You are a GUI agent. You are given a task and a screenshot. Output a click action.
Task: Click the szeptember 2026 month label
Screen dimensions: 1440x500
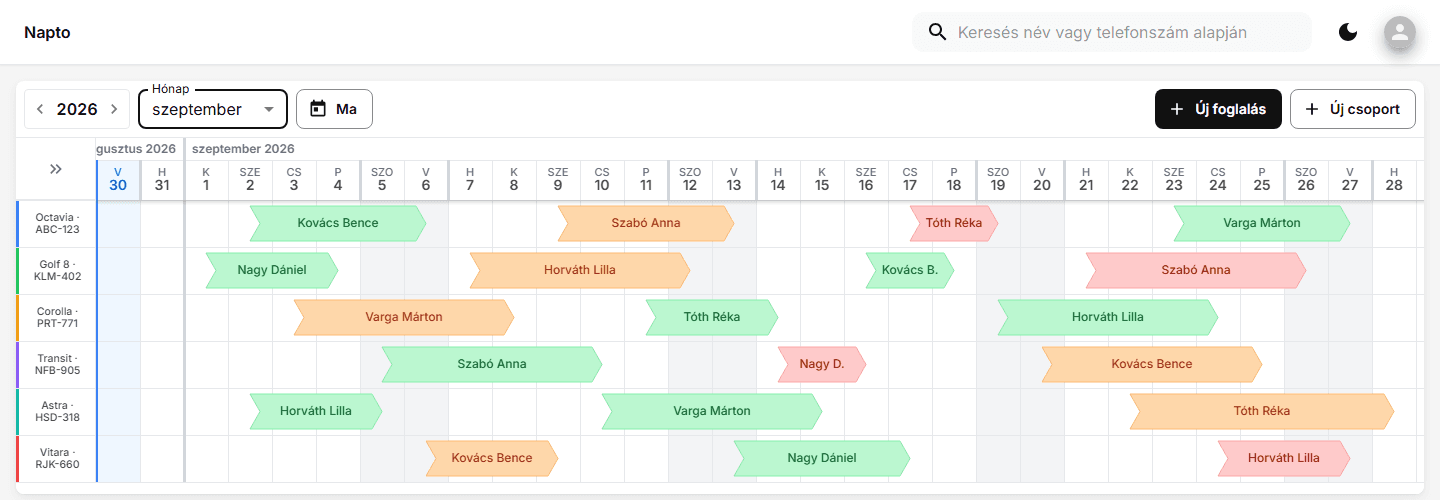coord(243,149)
